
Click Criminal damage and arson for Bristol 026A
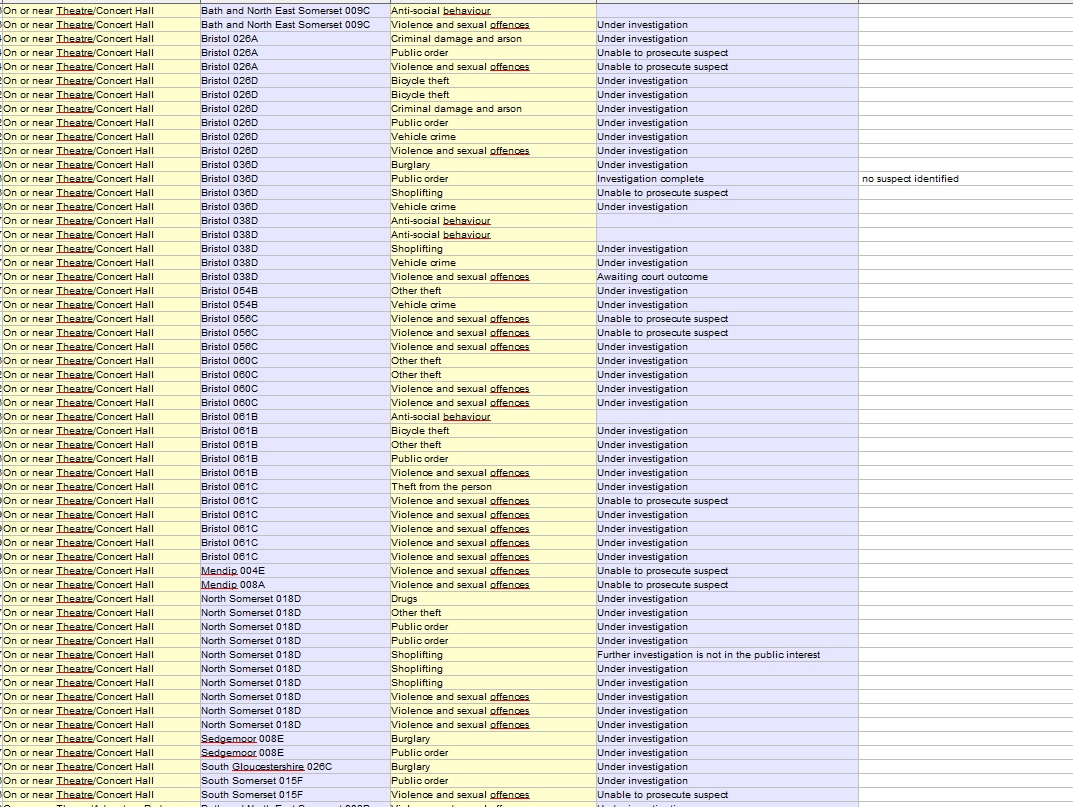[456, 39]
